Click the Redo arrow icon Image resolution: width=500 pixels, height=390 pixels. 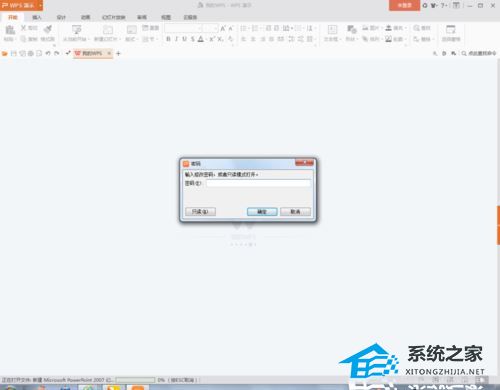pyautogui.click(x=57, y=53)
